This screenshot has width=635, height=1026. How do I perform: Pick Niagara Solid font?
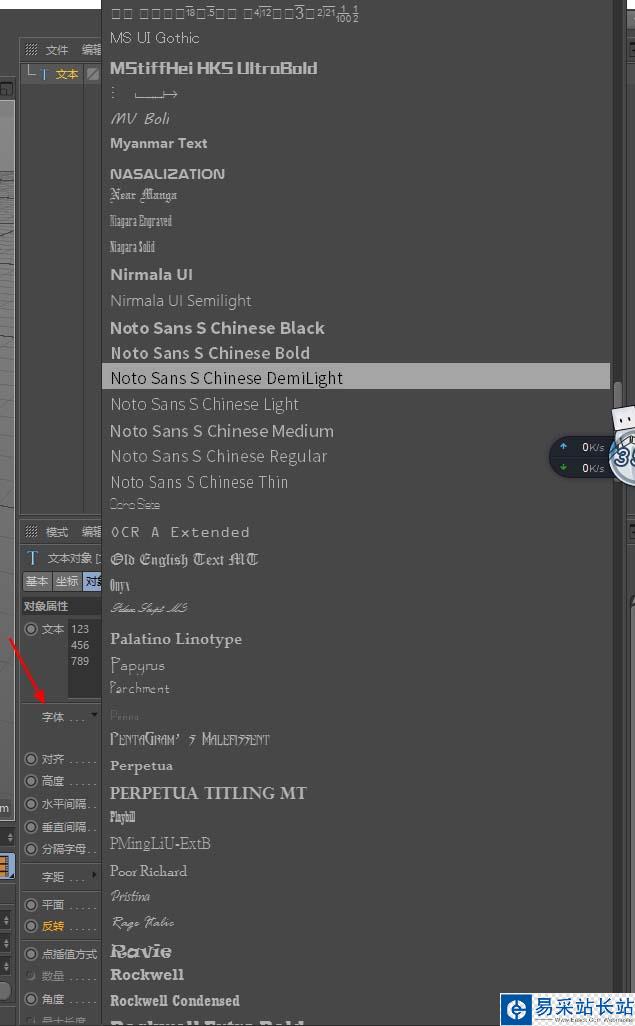132,247
